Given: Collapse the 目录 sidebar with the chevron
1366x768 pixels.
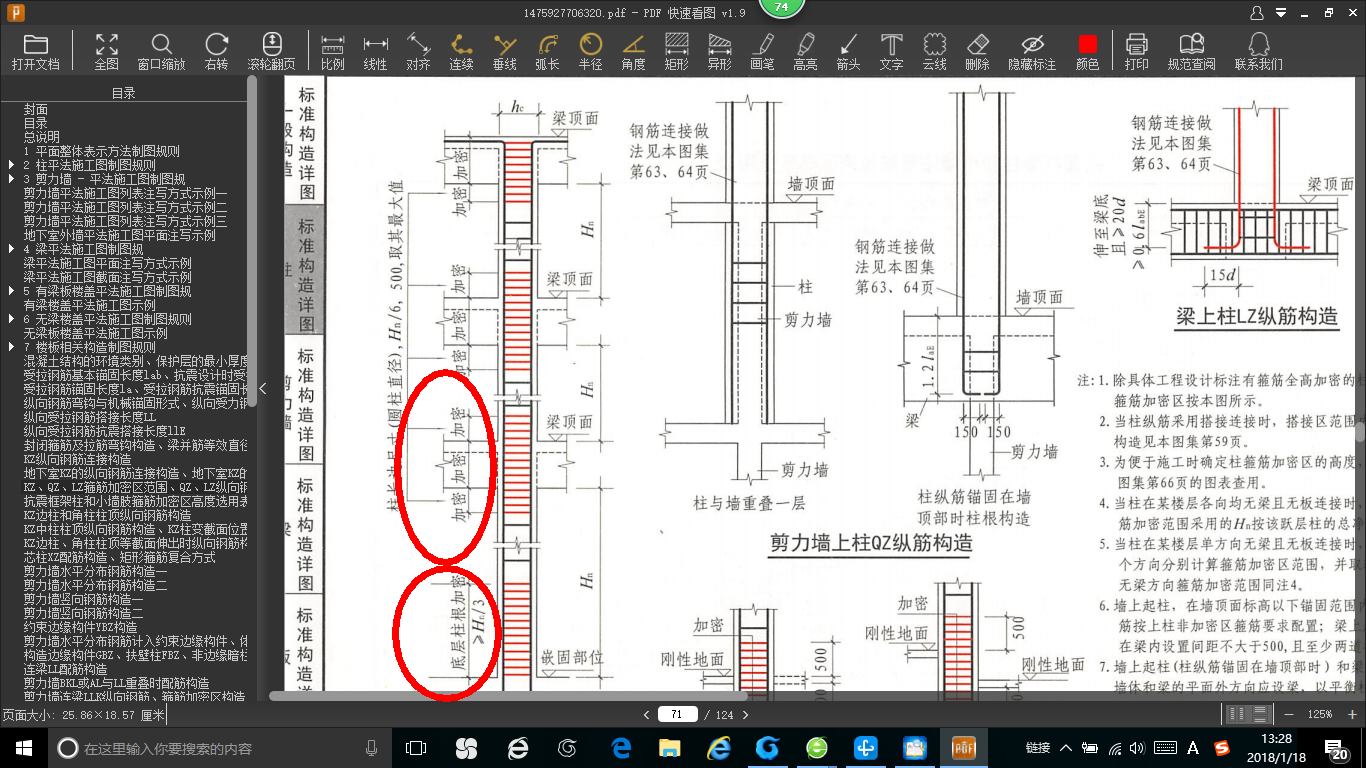Looking at the screenshot, I should [x=262, y=388].
